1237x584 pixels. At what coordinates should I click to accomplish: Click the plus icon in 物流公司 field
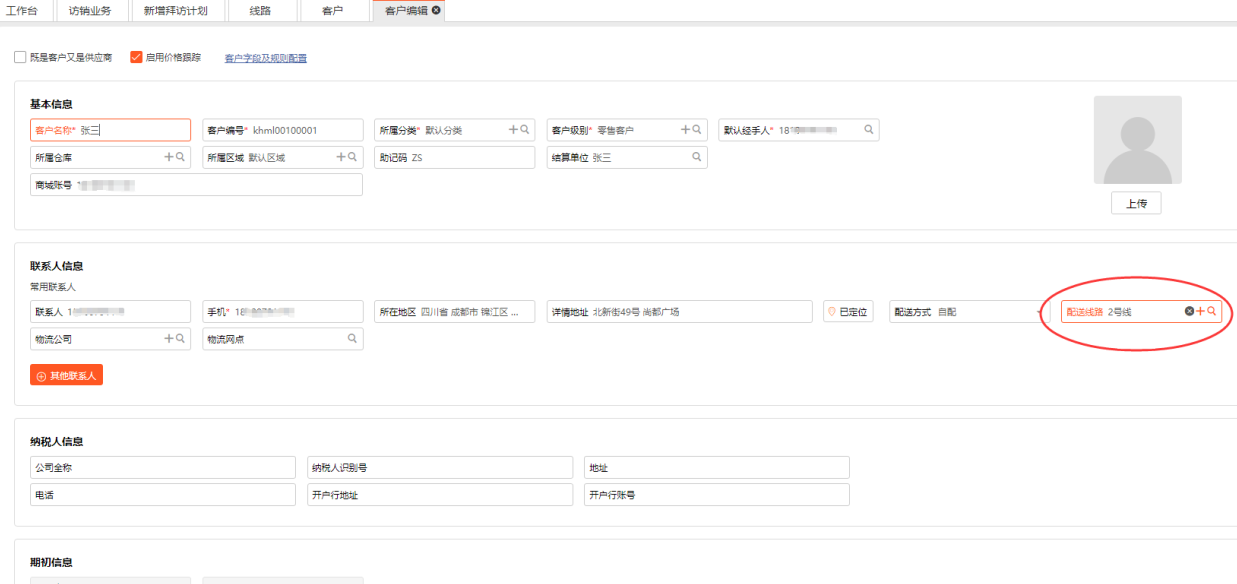pyautogui.click(x=169, y=339)
